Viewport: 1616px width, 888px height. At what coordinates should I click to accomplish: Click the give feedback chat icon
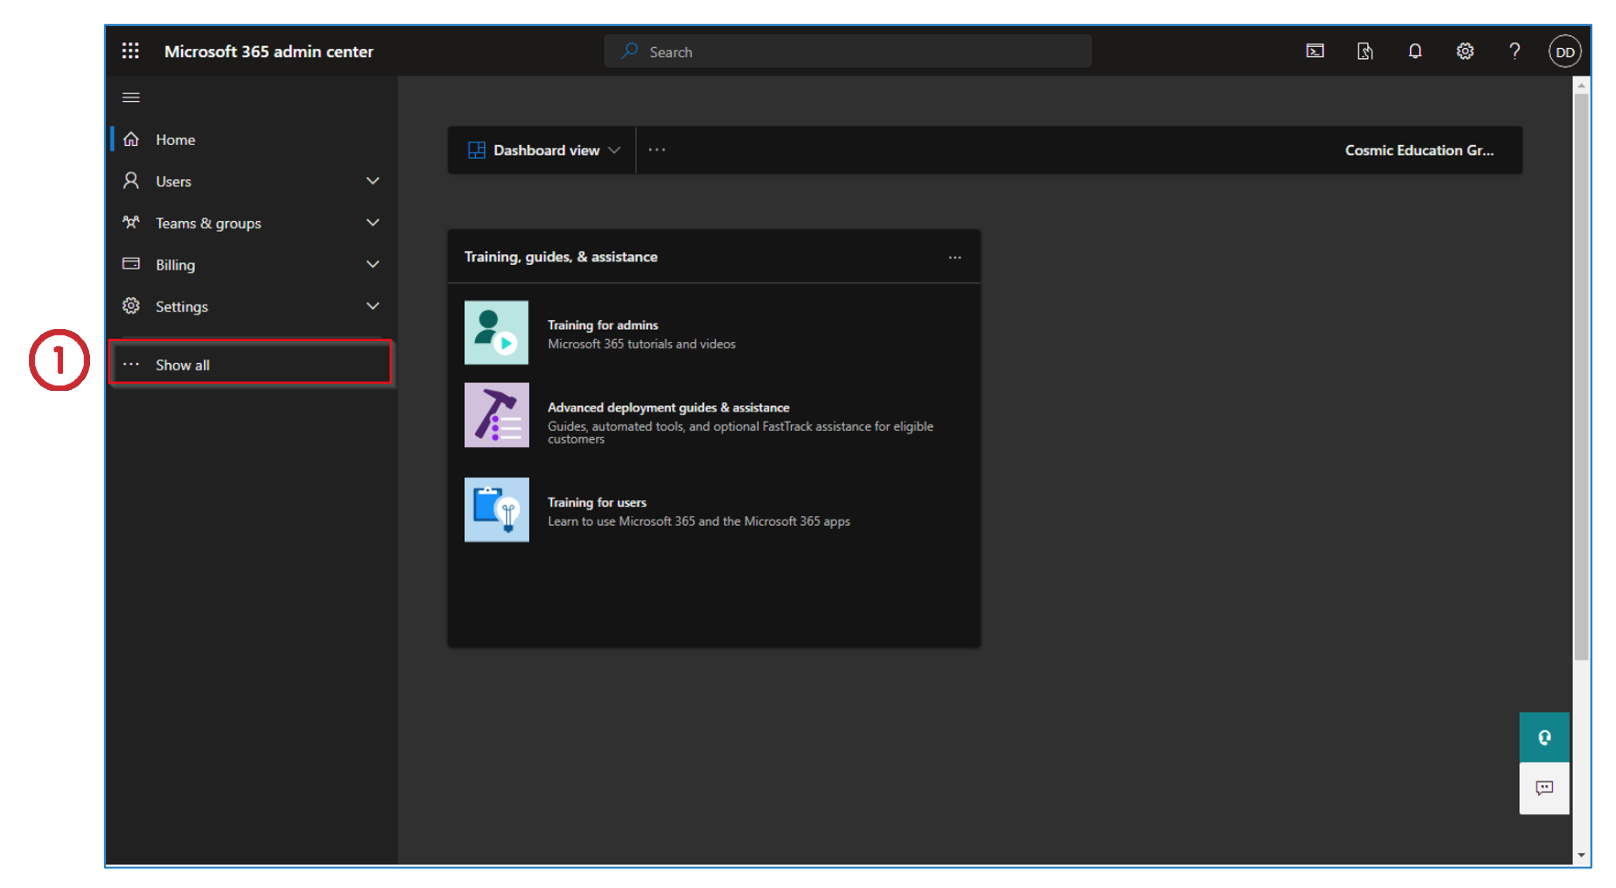[1544, 788]
